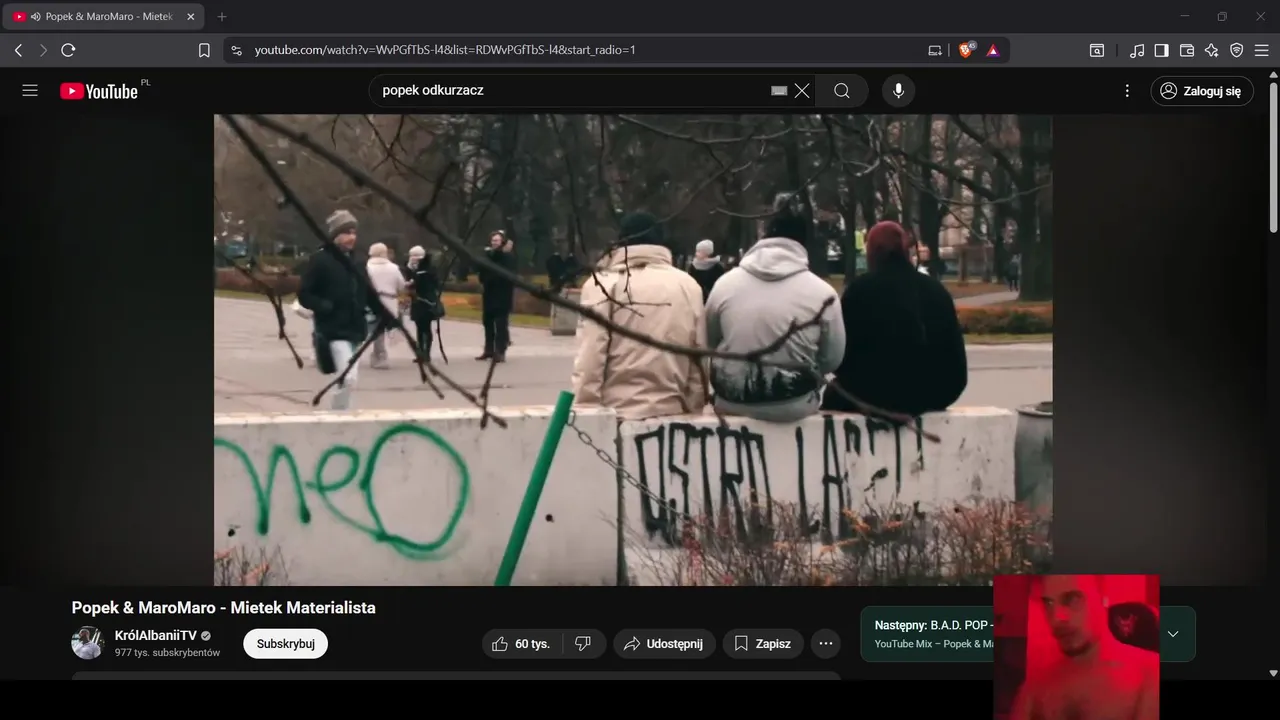
Task: Go back to previous page
Action: tap(18, 50)
